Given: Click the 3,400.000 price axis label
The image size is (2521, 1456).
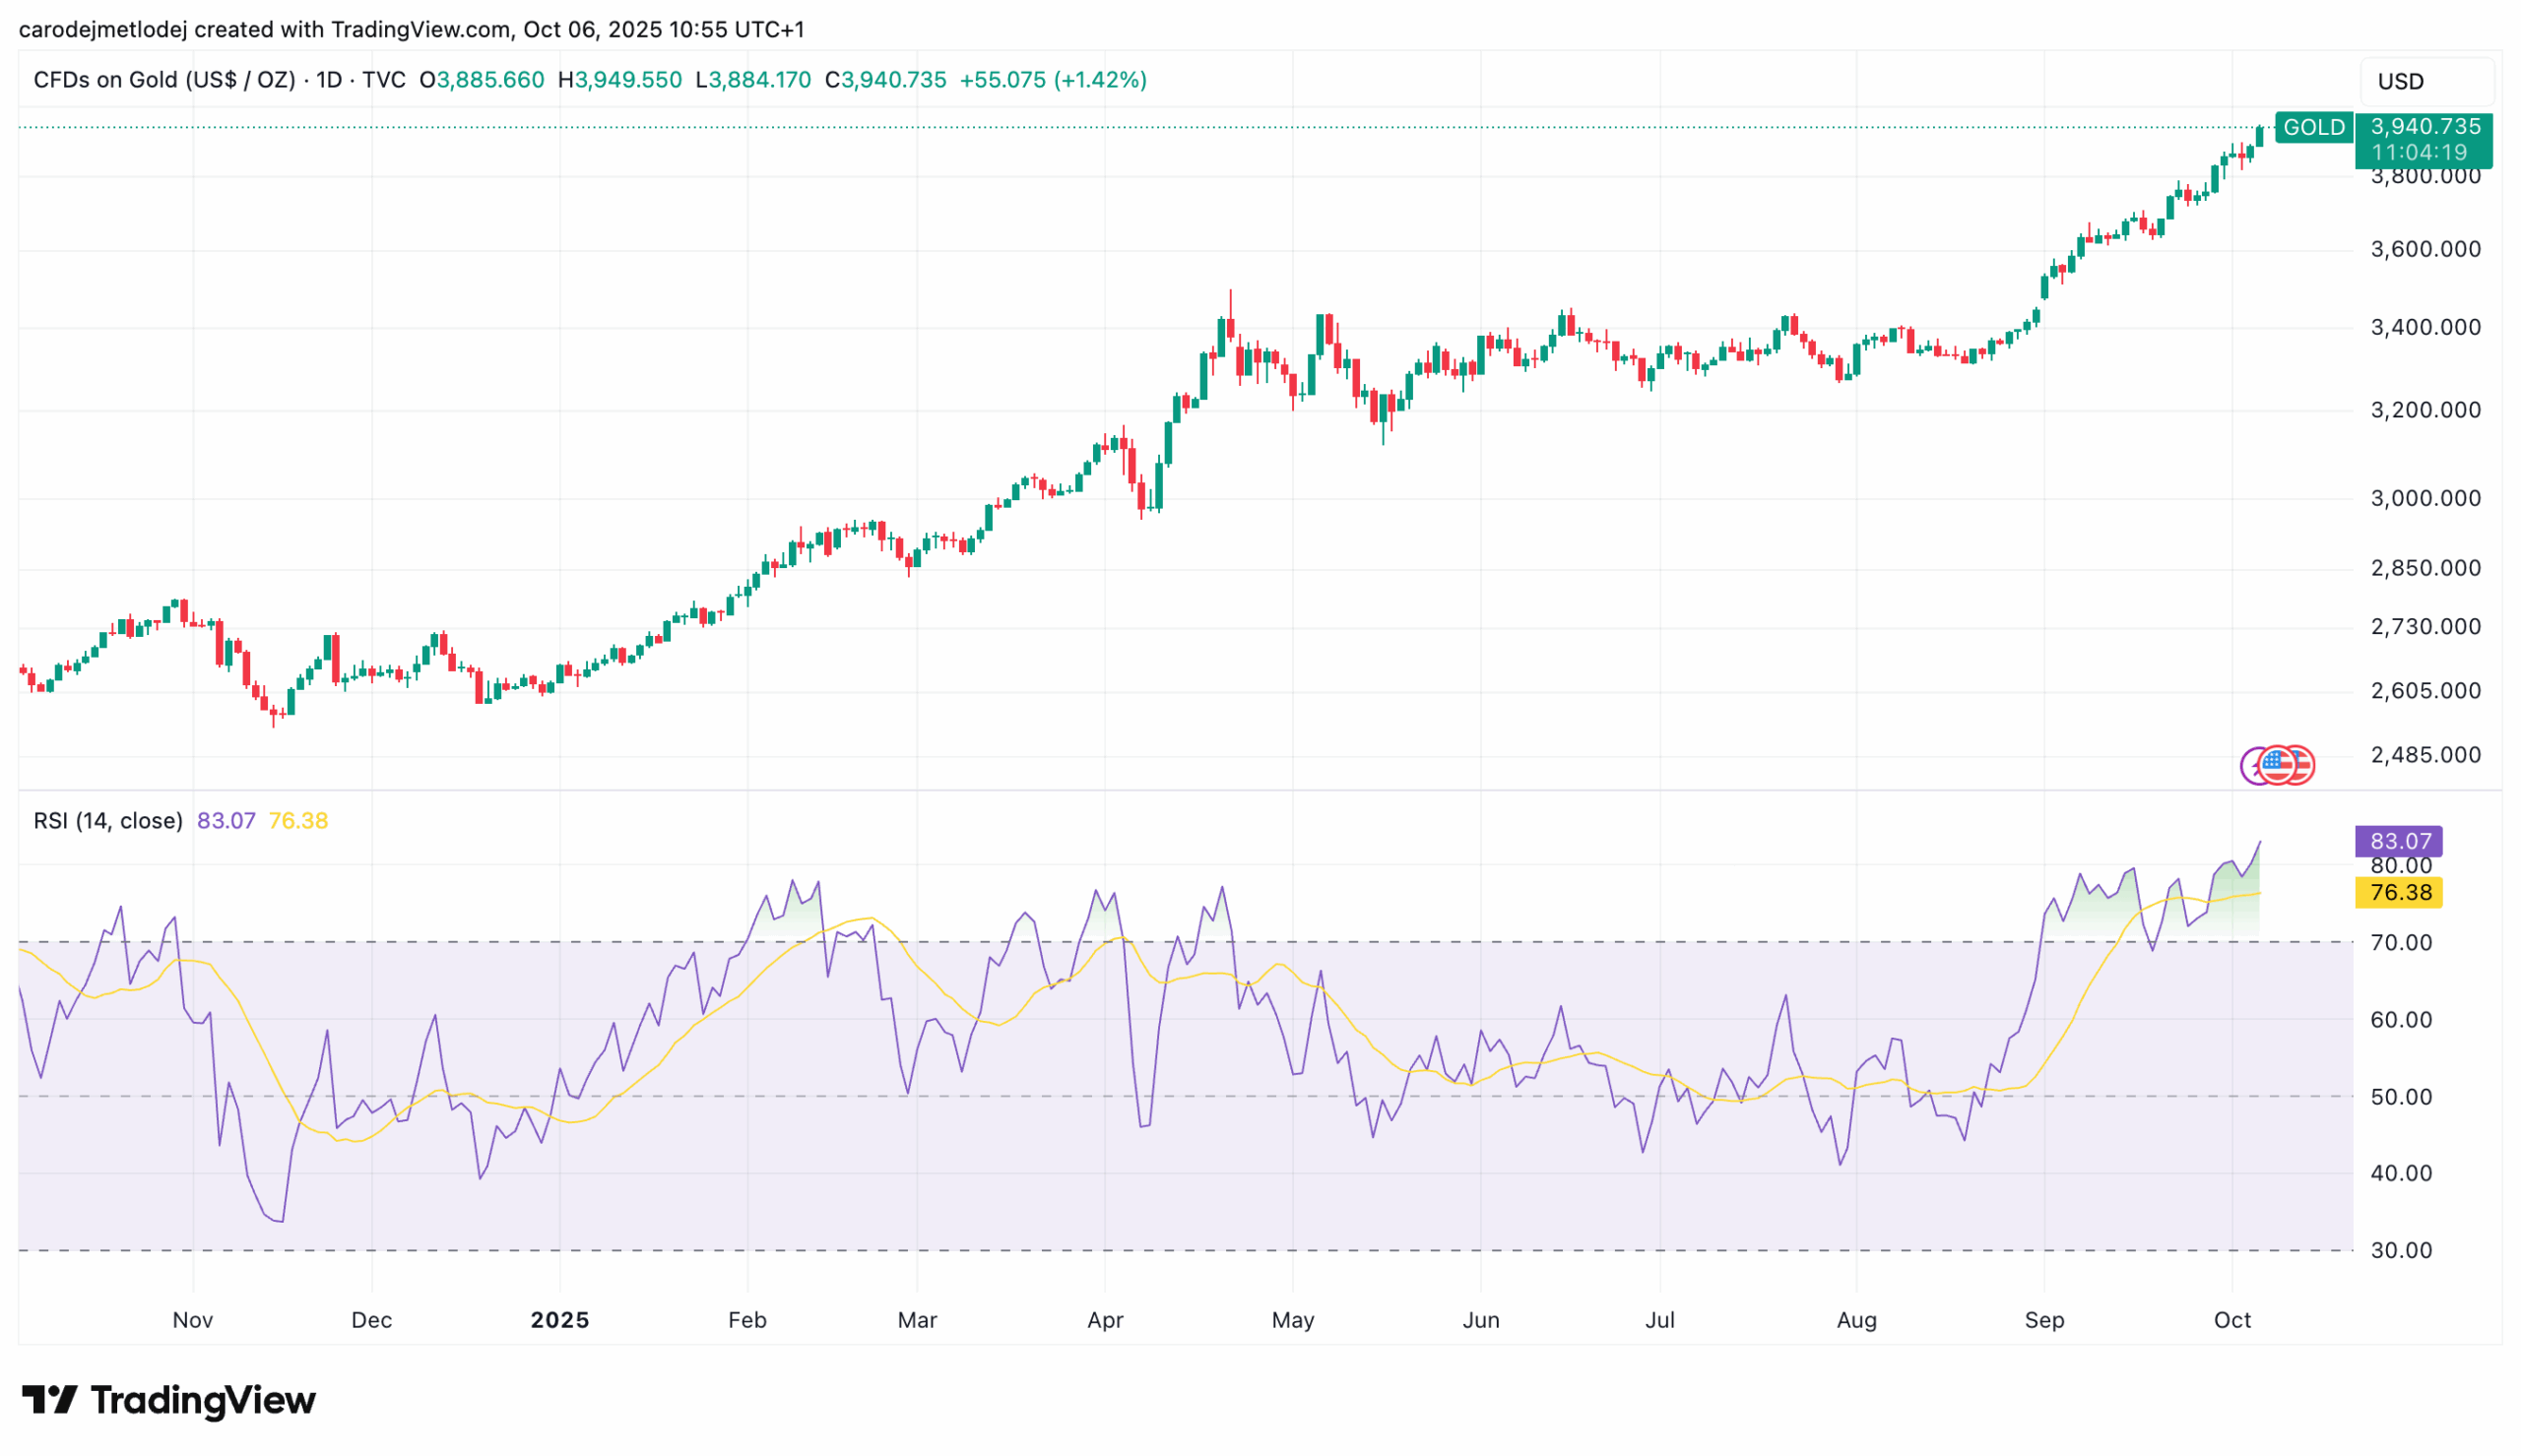Looking at the screenshot, I should (2425, 327).
